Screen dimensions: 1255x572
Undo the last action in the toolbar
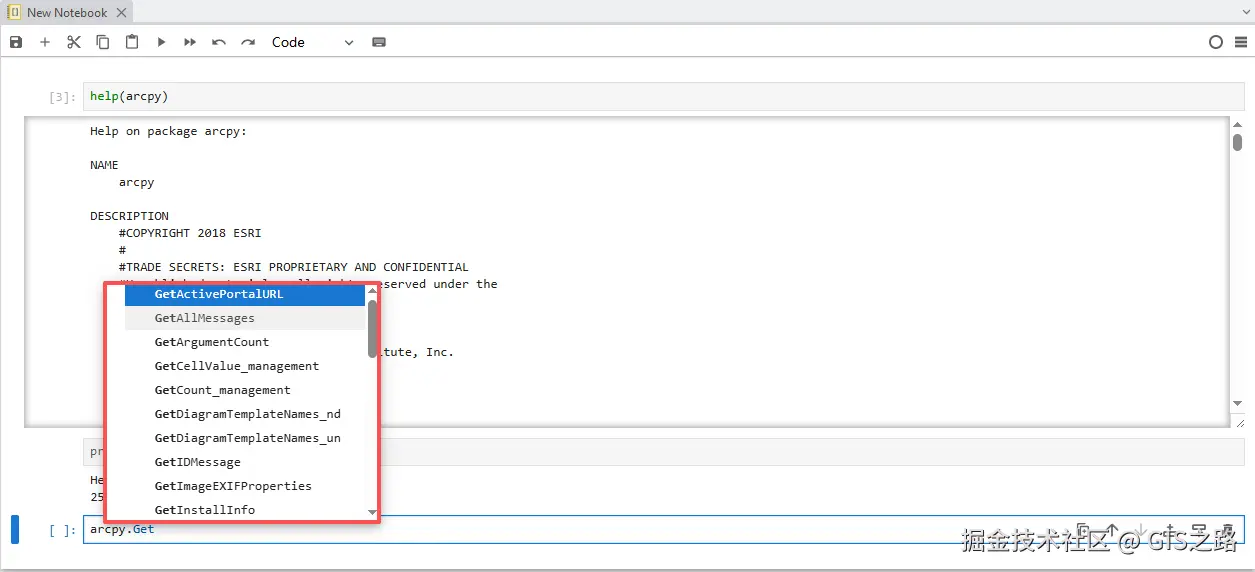(219, 42)
